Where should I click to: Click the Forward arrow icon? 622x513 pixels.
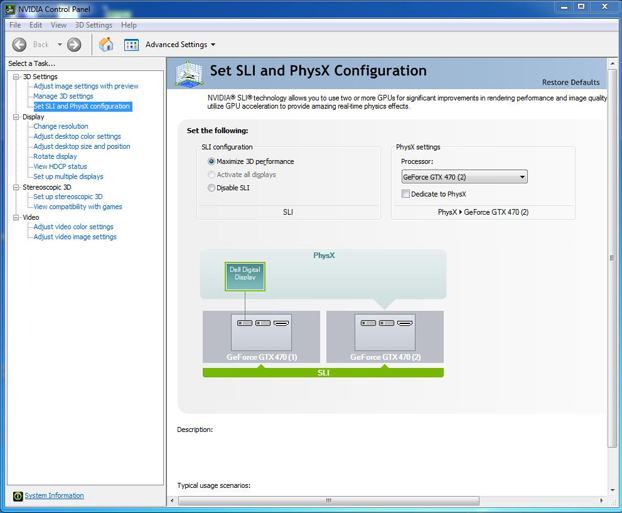pos(74,44)
